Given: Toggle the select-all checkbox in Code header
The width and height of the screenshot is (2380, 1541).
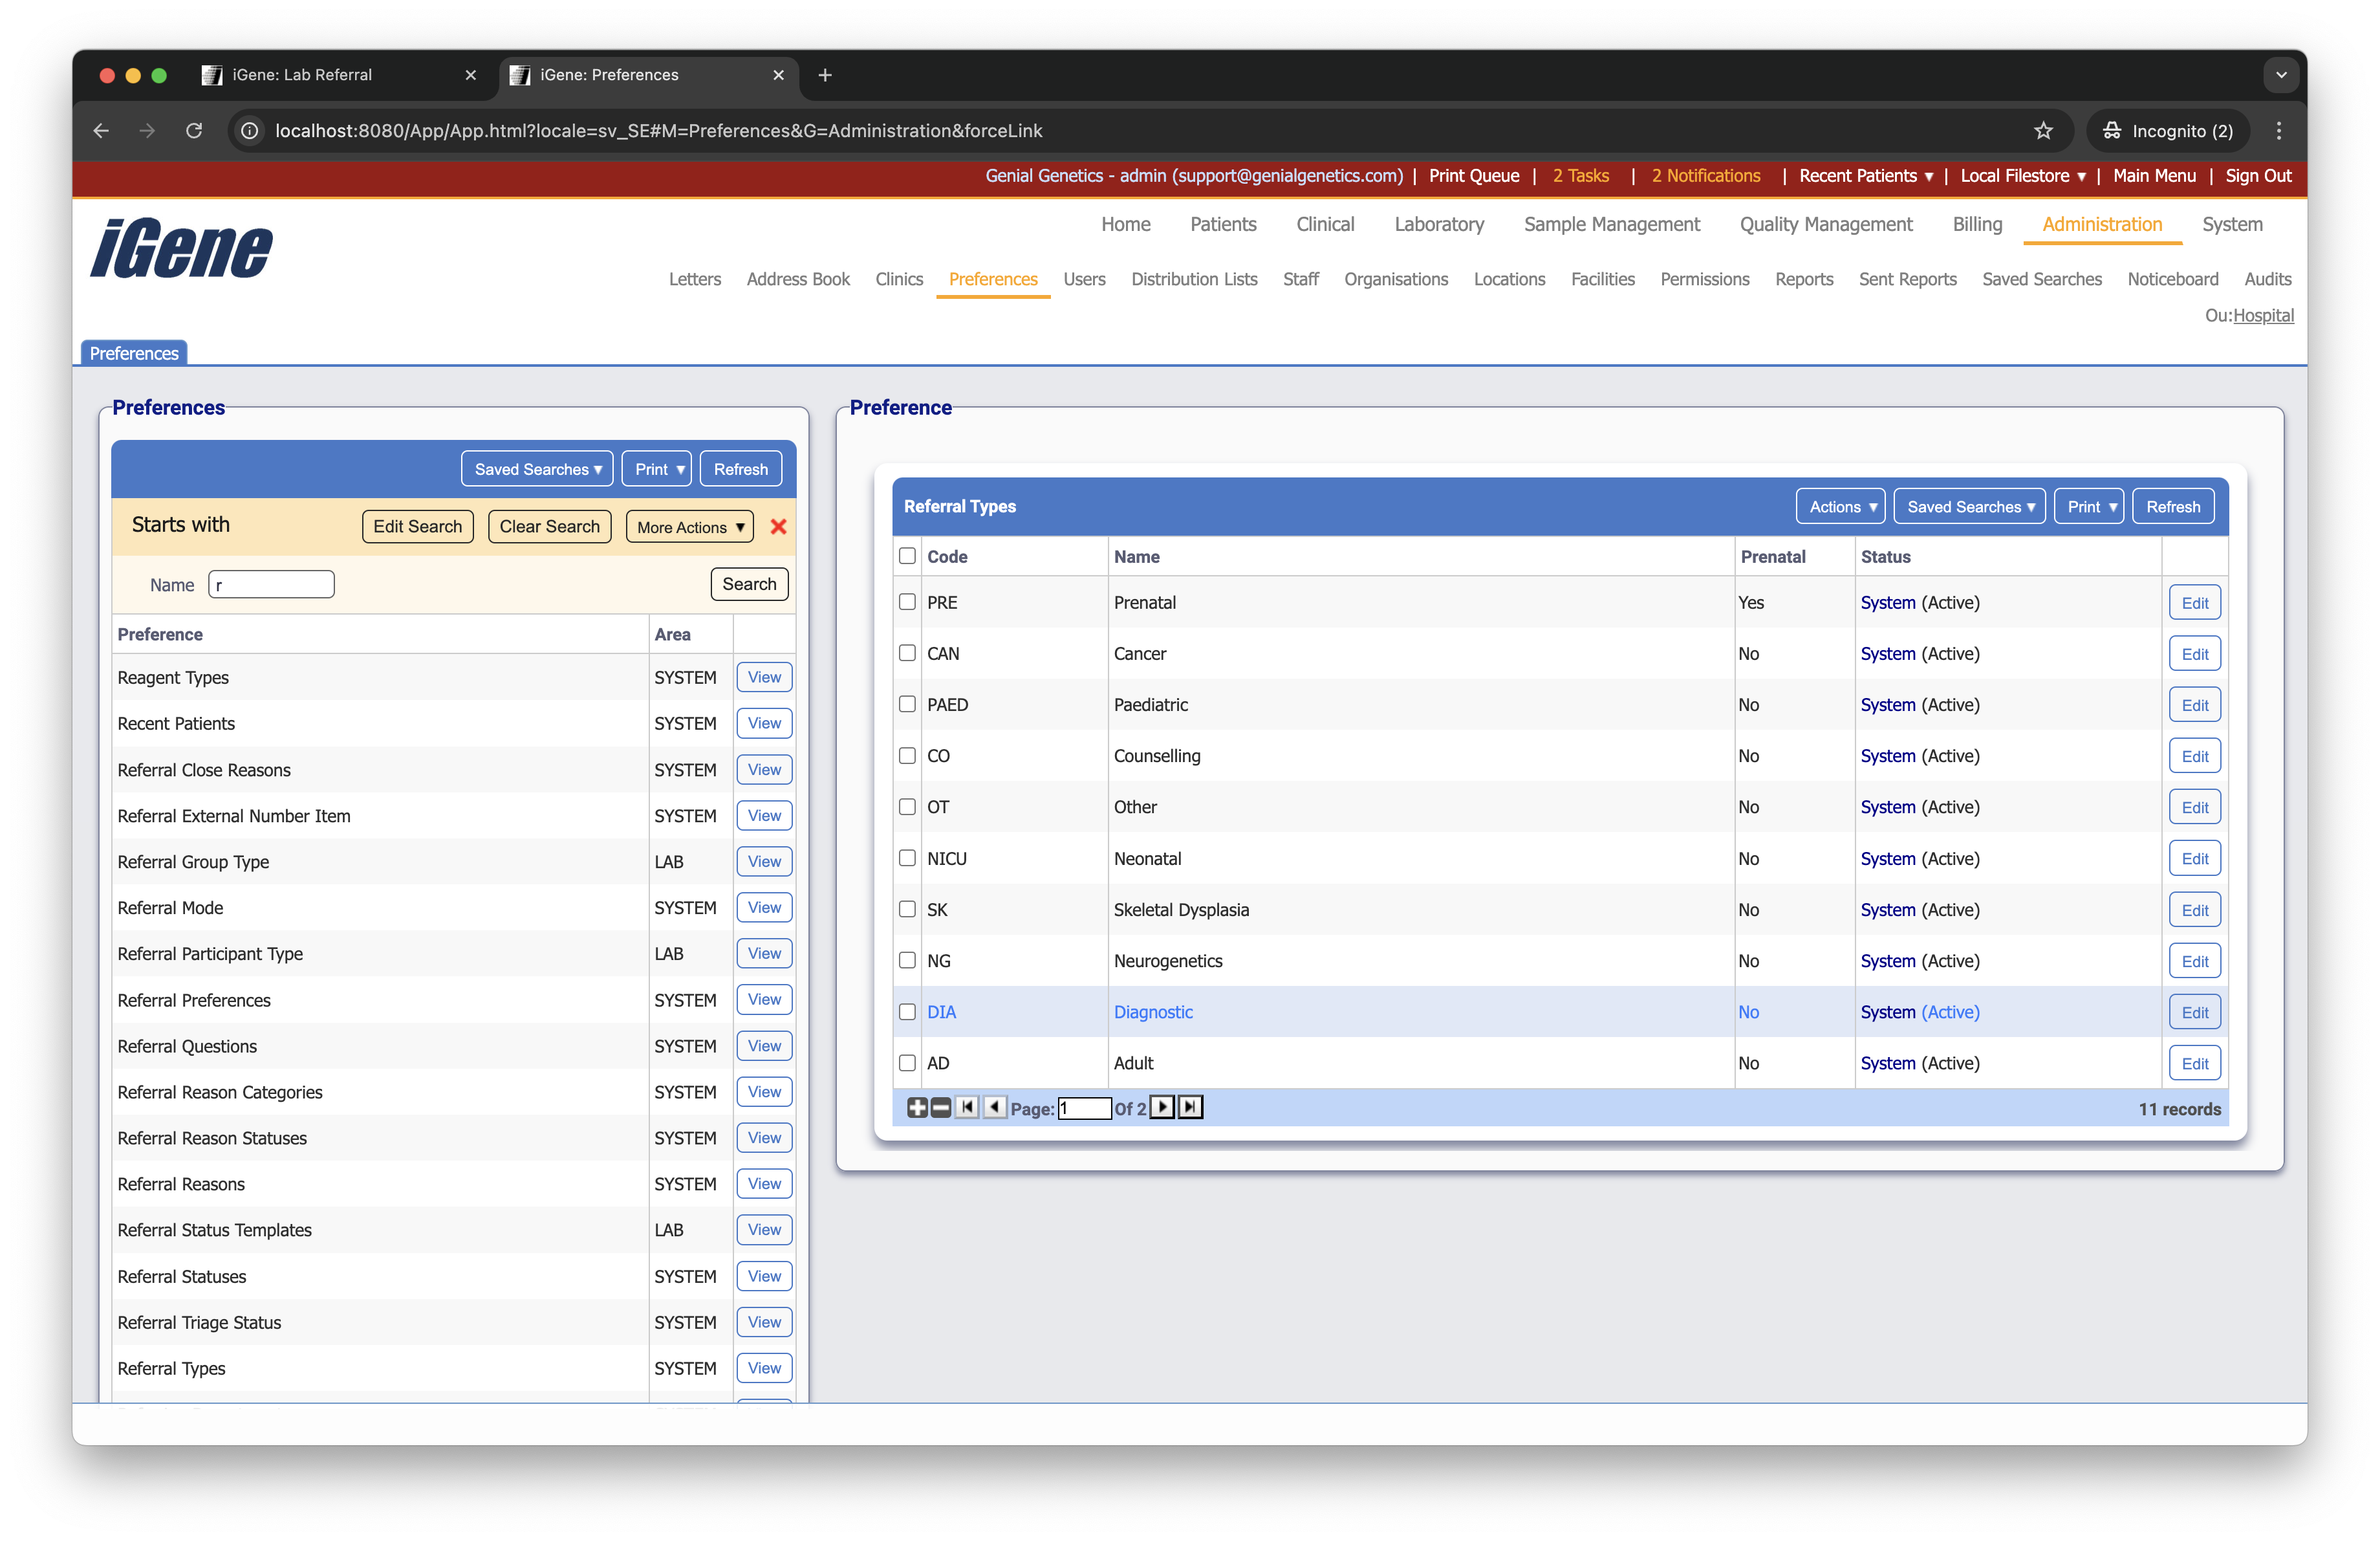Looking at the screenshot, I should coord(907,556).
